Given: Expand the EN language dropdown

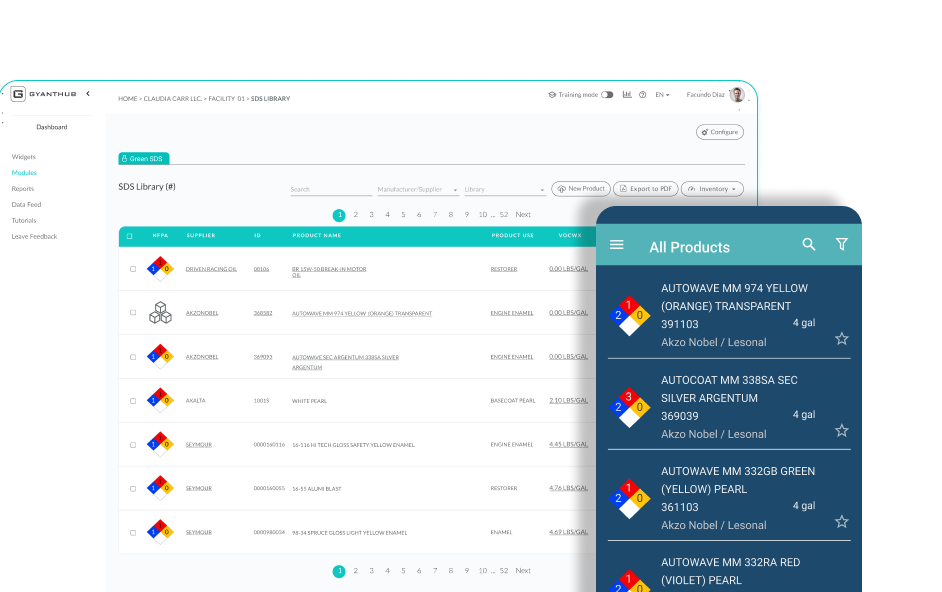Looking at the screenshot, I should pos(661,93).
